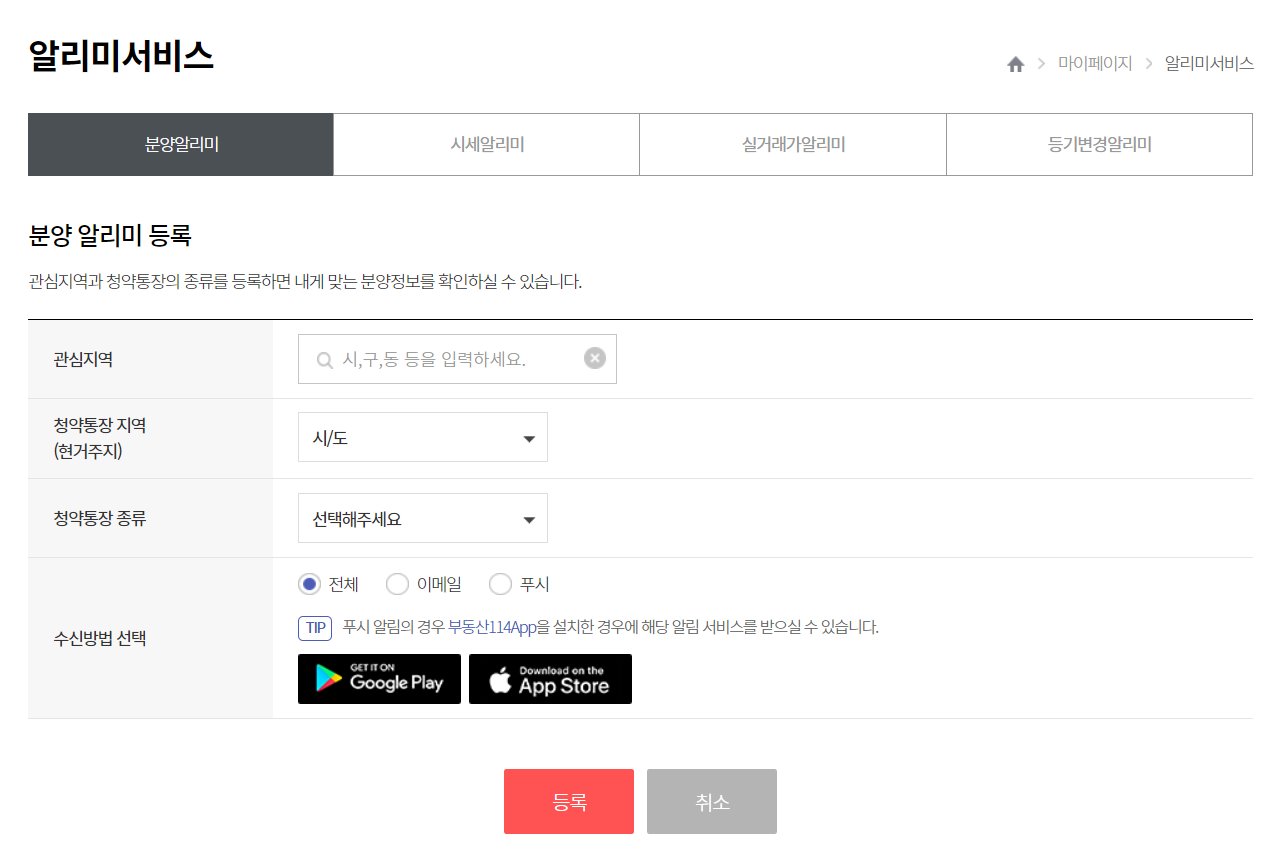1277x848 pixels.
Task: Open the 등기변경알리미 tab
Action: point(1099,144)
